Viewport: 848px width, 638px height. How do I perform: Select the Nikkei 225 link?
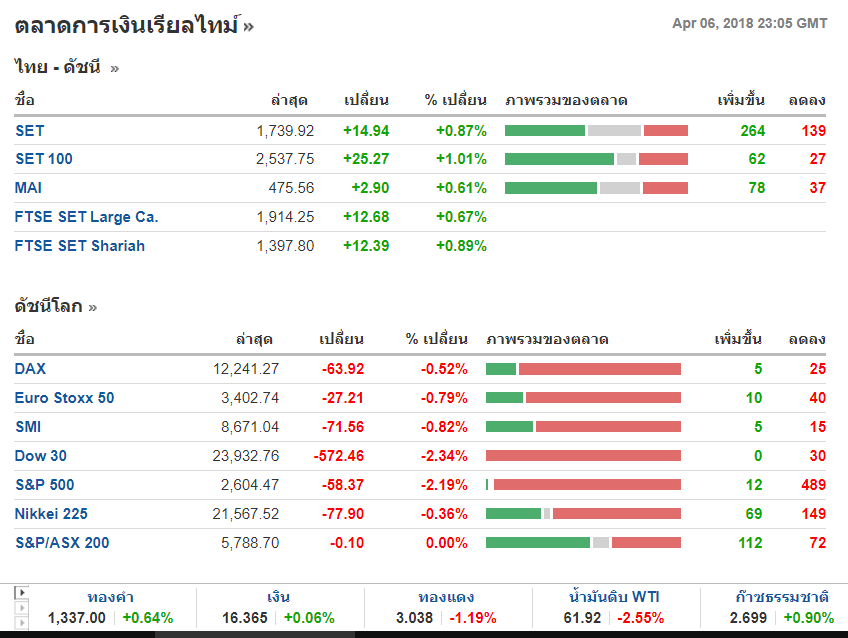tap(51, 514)
